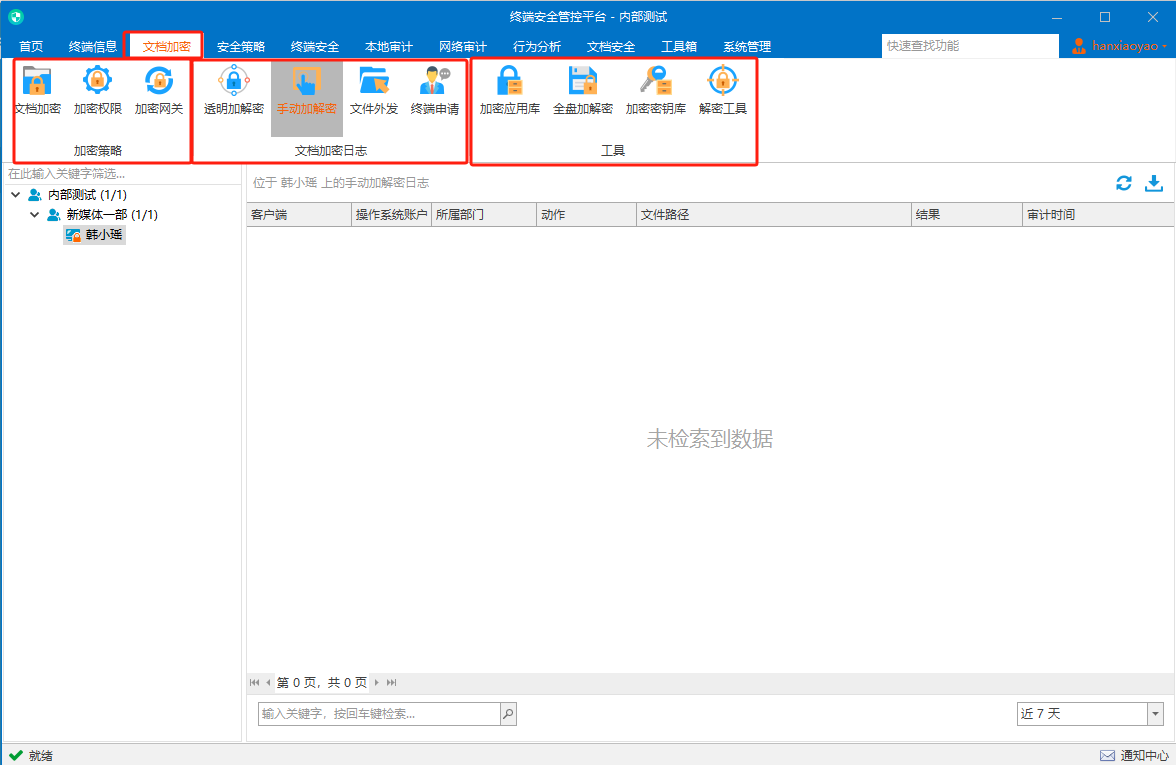Switch to the 网络审计 tab
Image resolution: width=1176 pixels, height=765 pixels.
click(x=463, y=46)
